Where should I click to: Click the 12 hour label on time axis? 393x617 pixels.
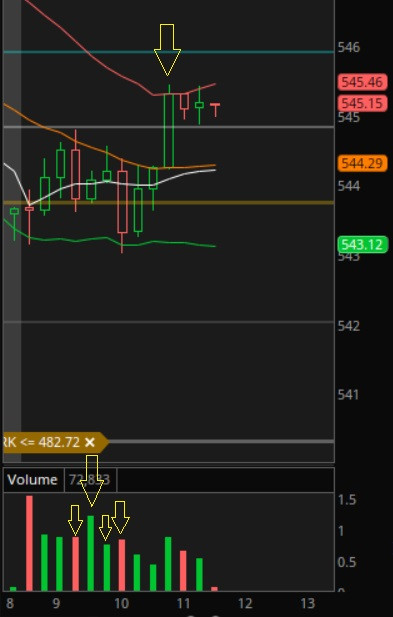pyautogui.click(x=245, y=603)
